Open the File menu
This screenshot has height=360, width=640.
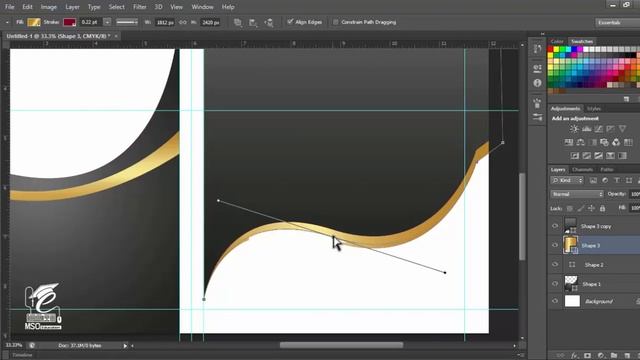9,7
